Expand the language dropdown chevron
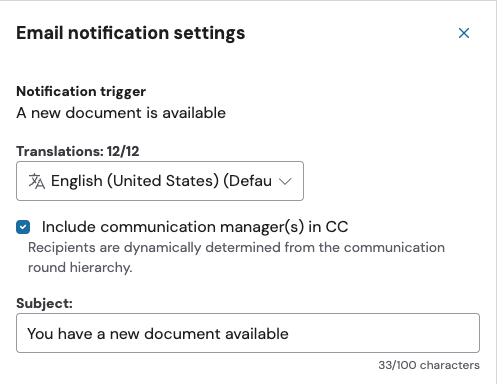 pos(285,181)
